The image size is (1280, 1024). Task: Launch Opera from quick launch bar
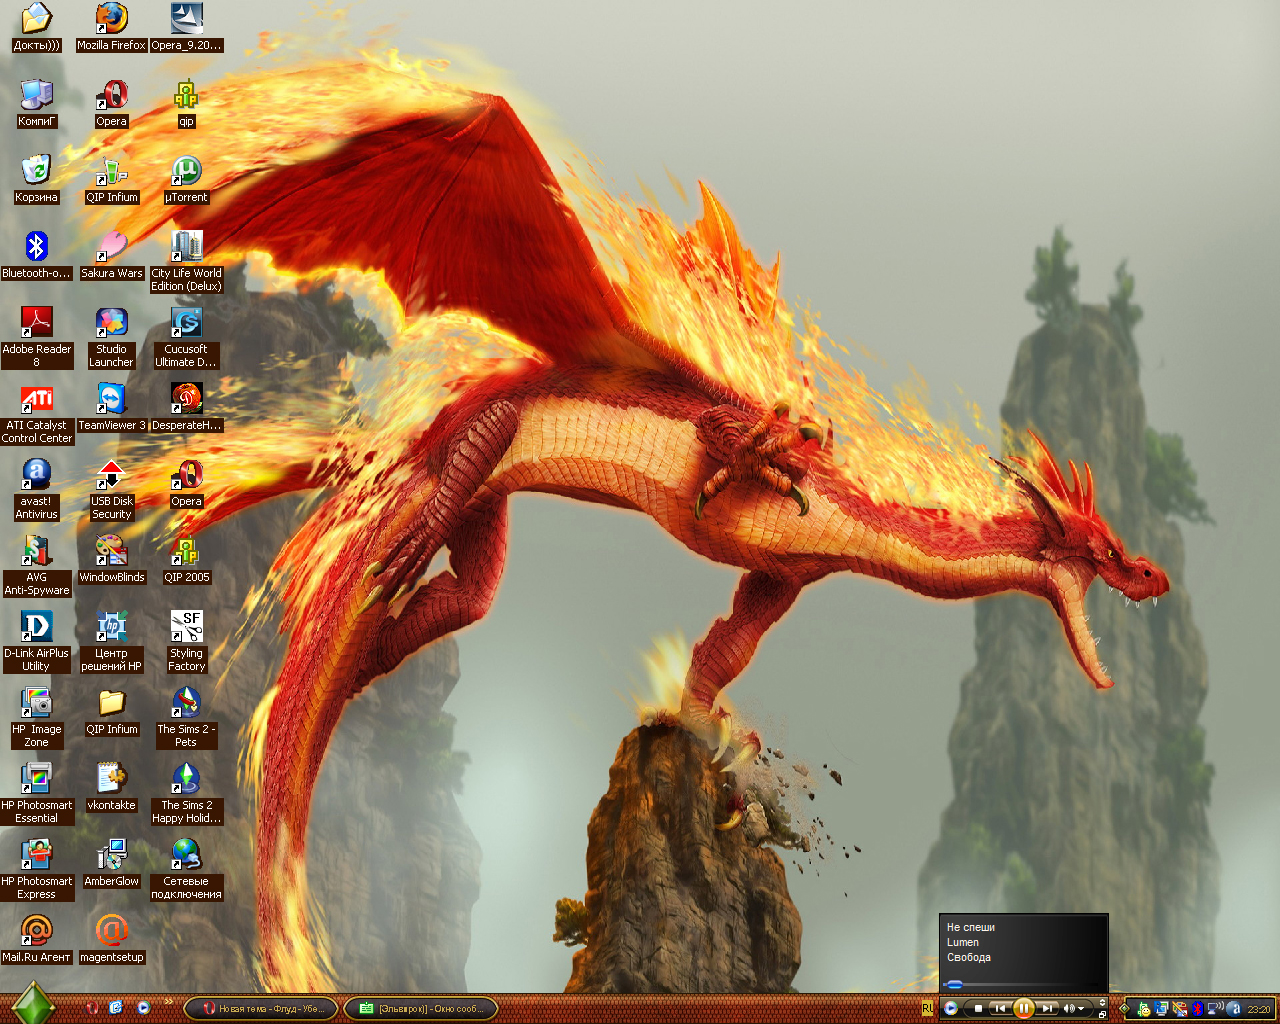coord(92,1008)
